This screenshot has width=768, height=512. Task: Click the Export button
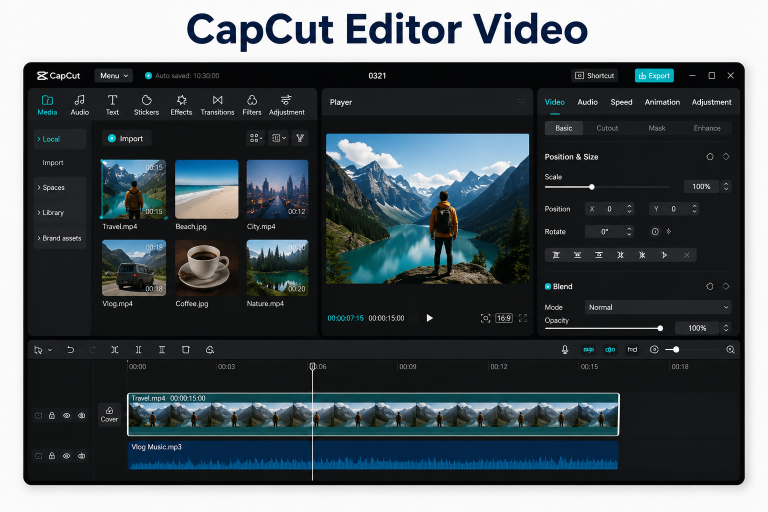[x=654, y=75]
